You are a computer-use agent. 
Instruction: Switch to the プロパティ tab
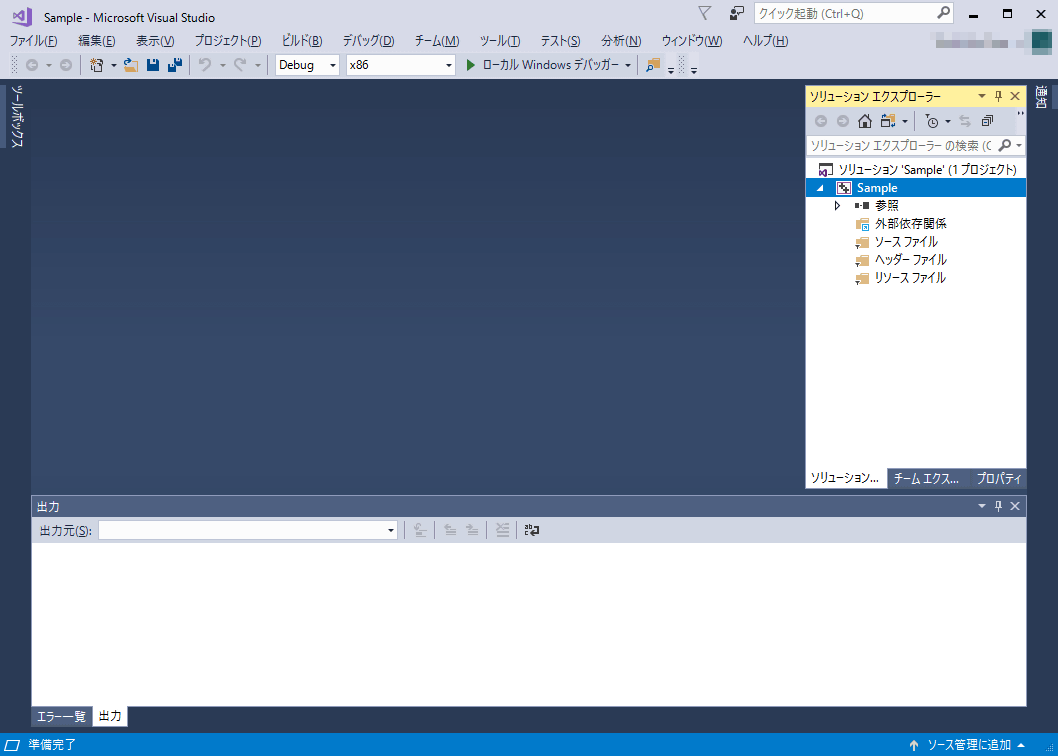(x=999, y=479)
